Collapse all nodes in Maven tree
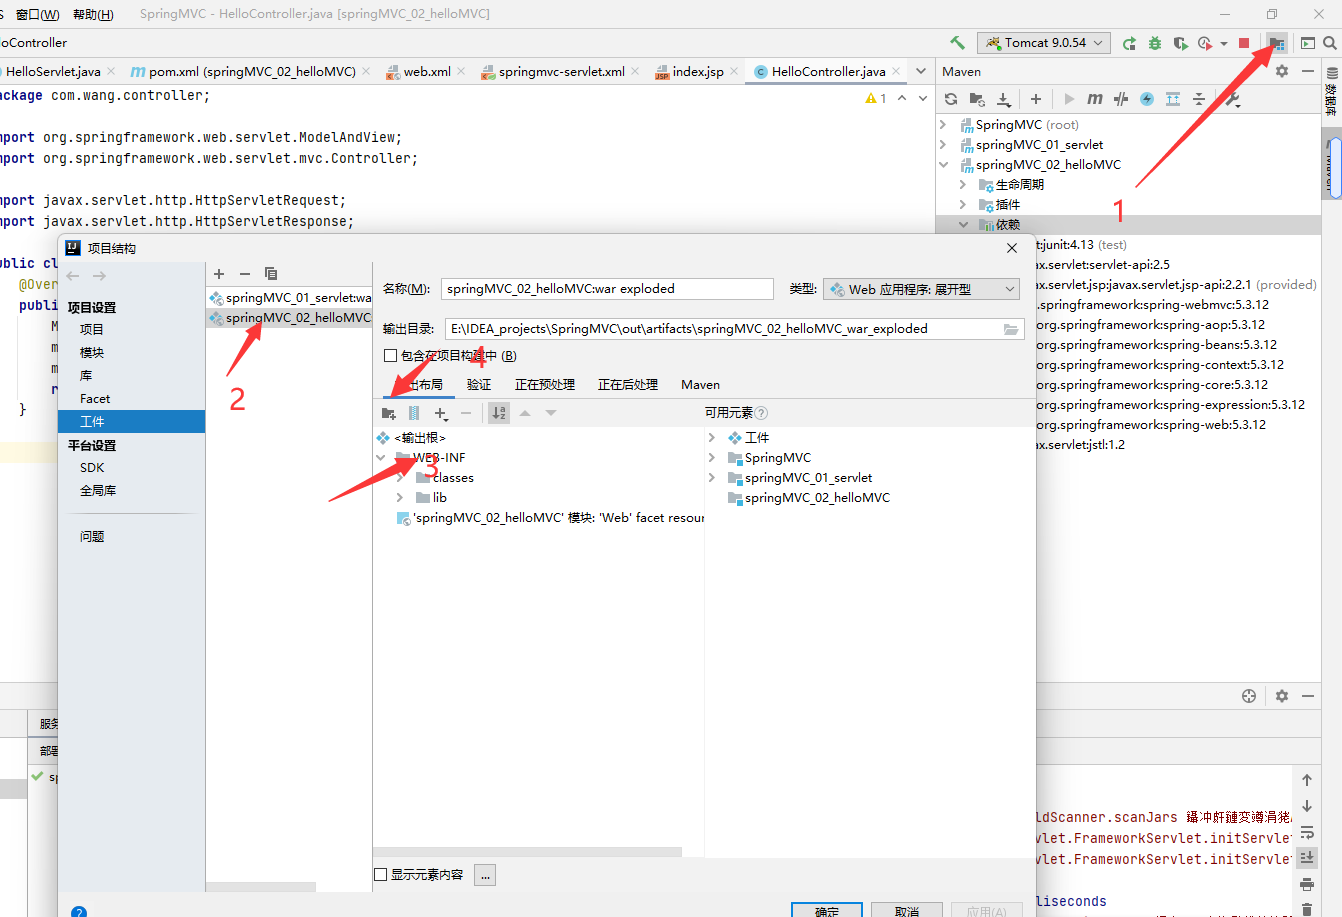The image size is (1342, 917). tap(1199, 99)
